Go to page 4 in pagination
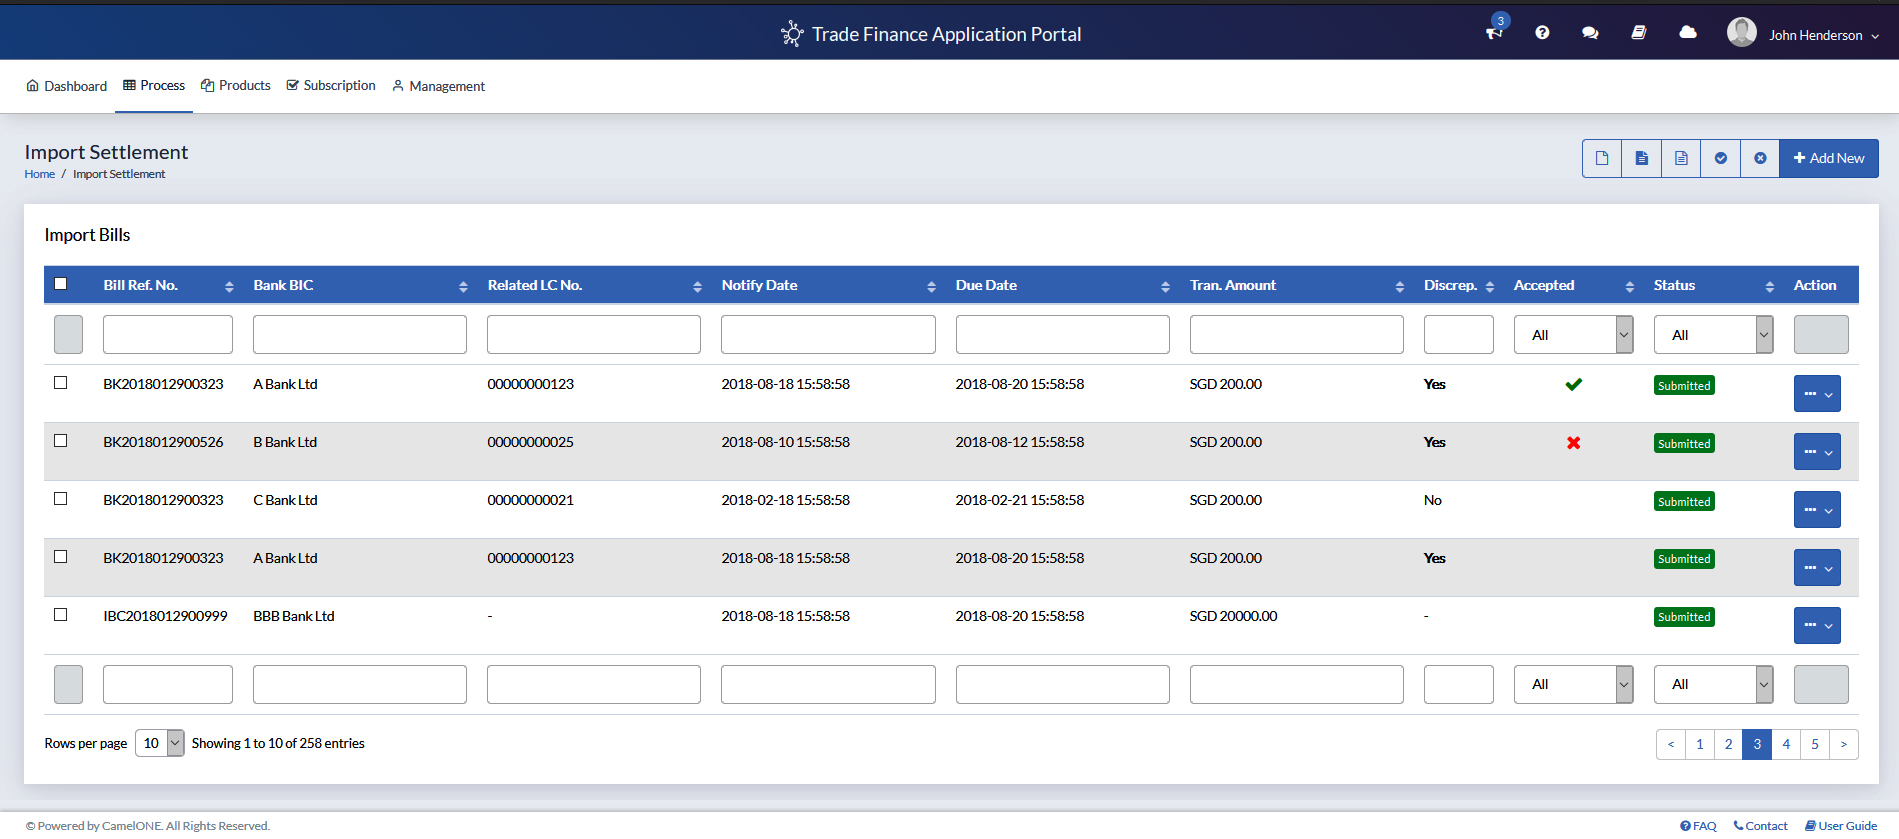 [x=1786, y=744]
